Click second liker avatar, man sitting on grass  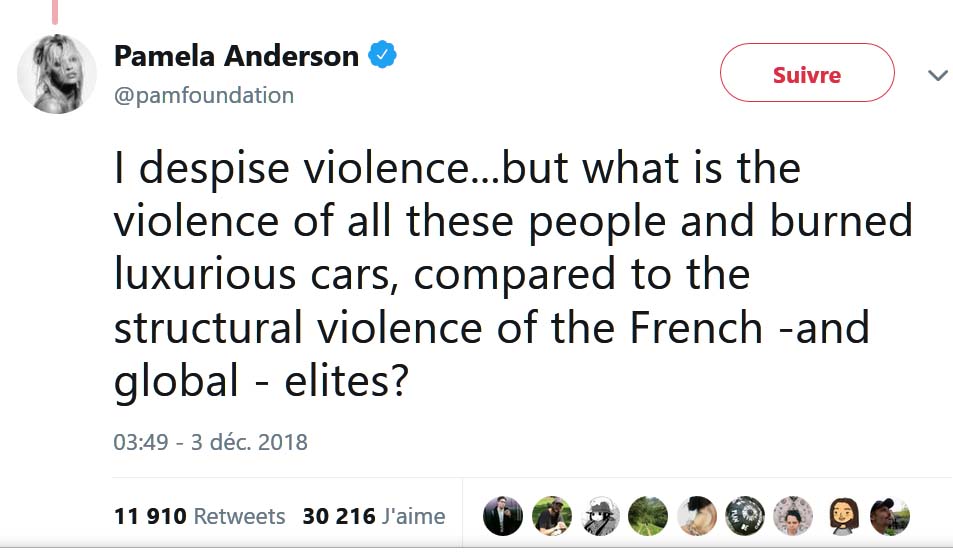551,516
